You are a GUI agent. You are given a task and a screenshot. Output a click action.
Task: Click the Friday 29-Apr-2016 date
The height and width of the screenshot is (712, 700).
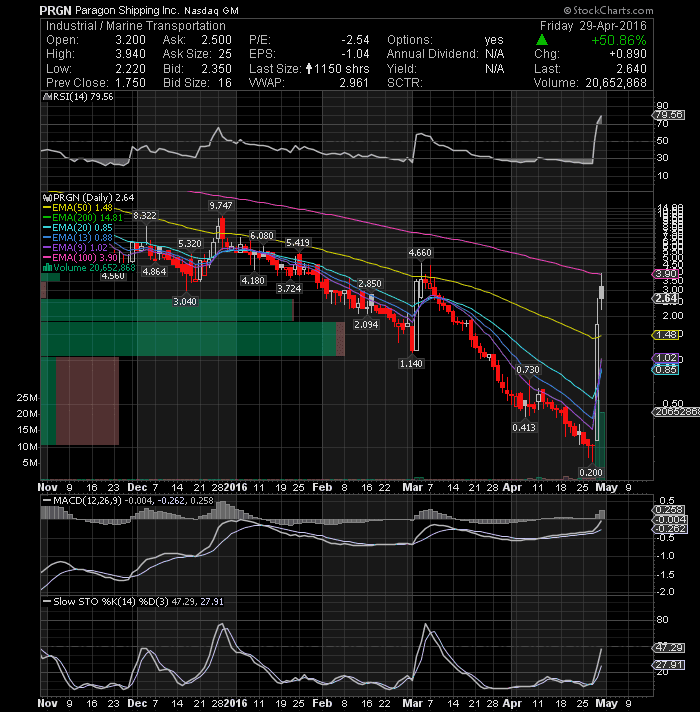[593, 26]
